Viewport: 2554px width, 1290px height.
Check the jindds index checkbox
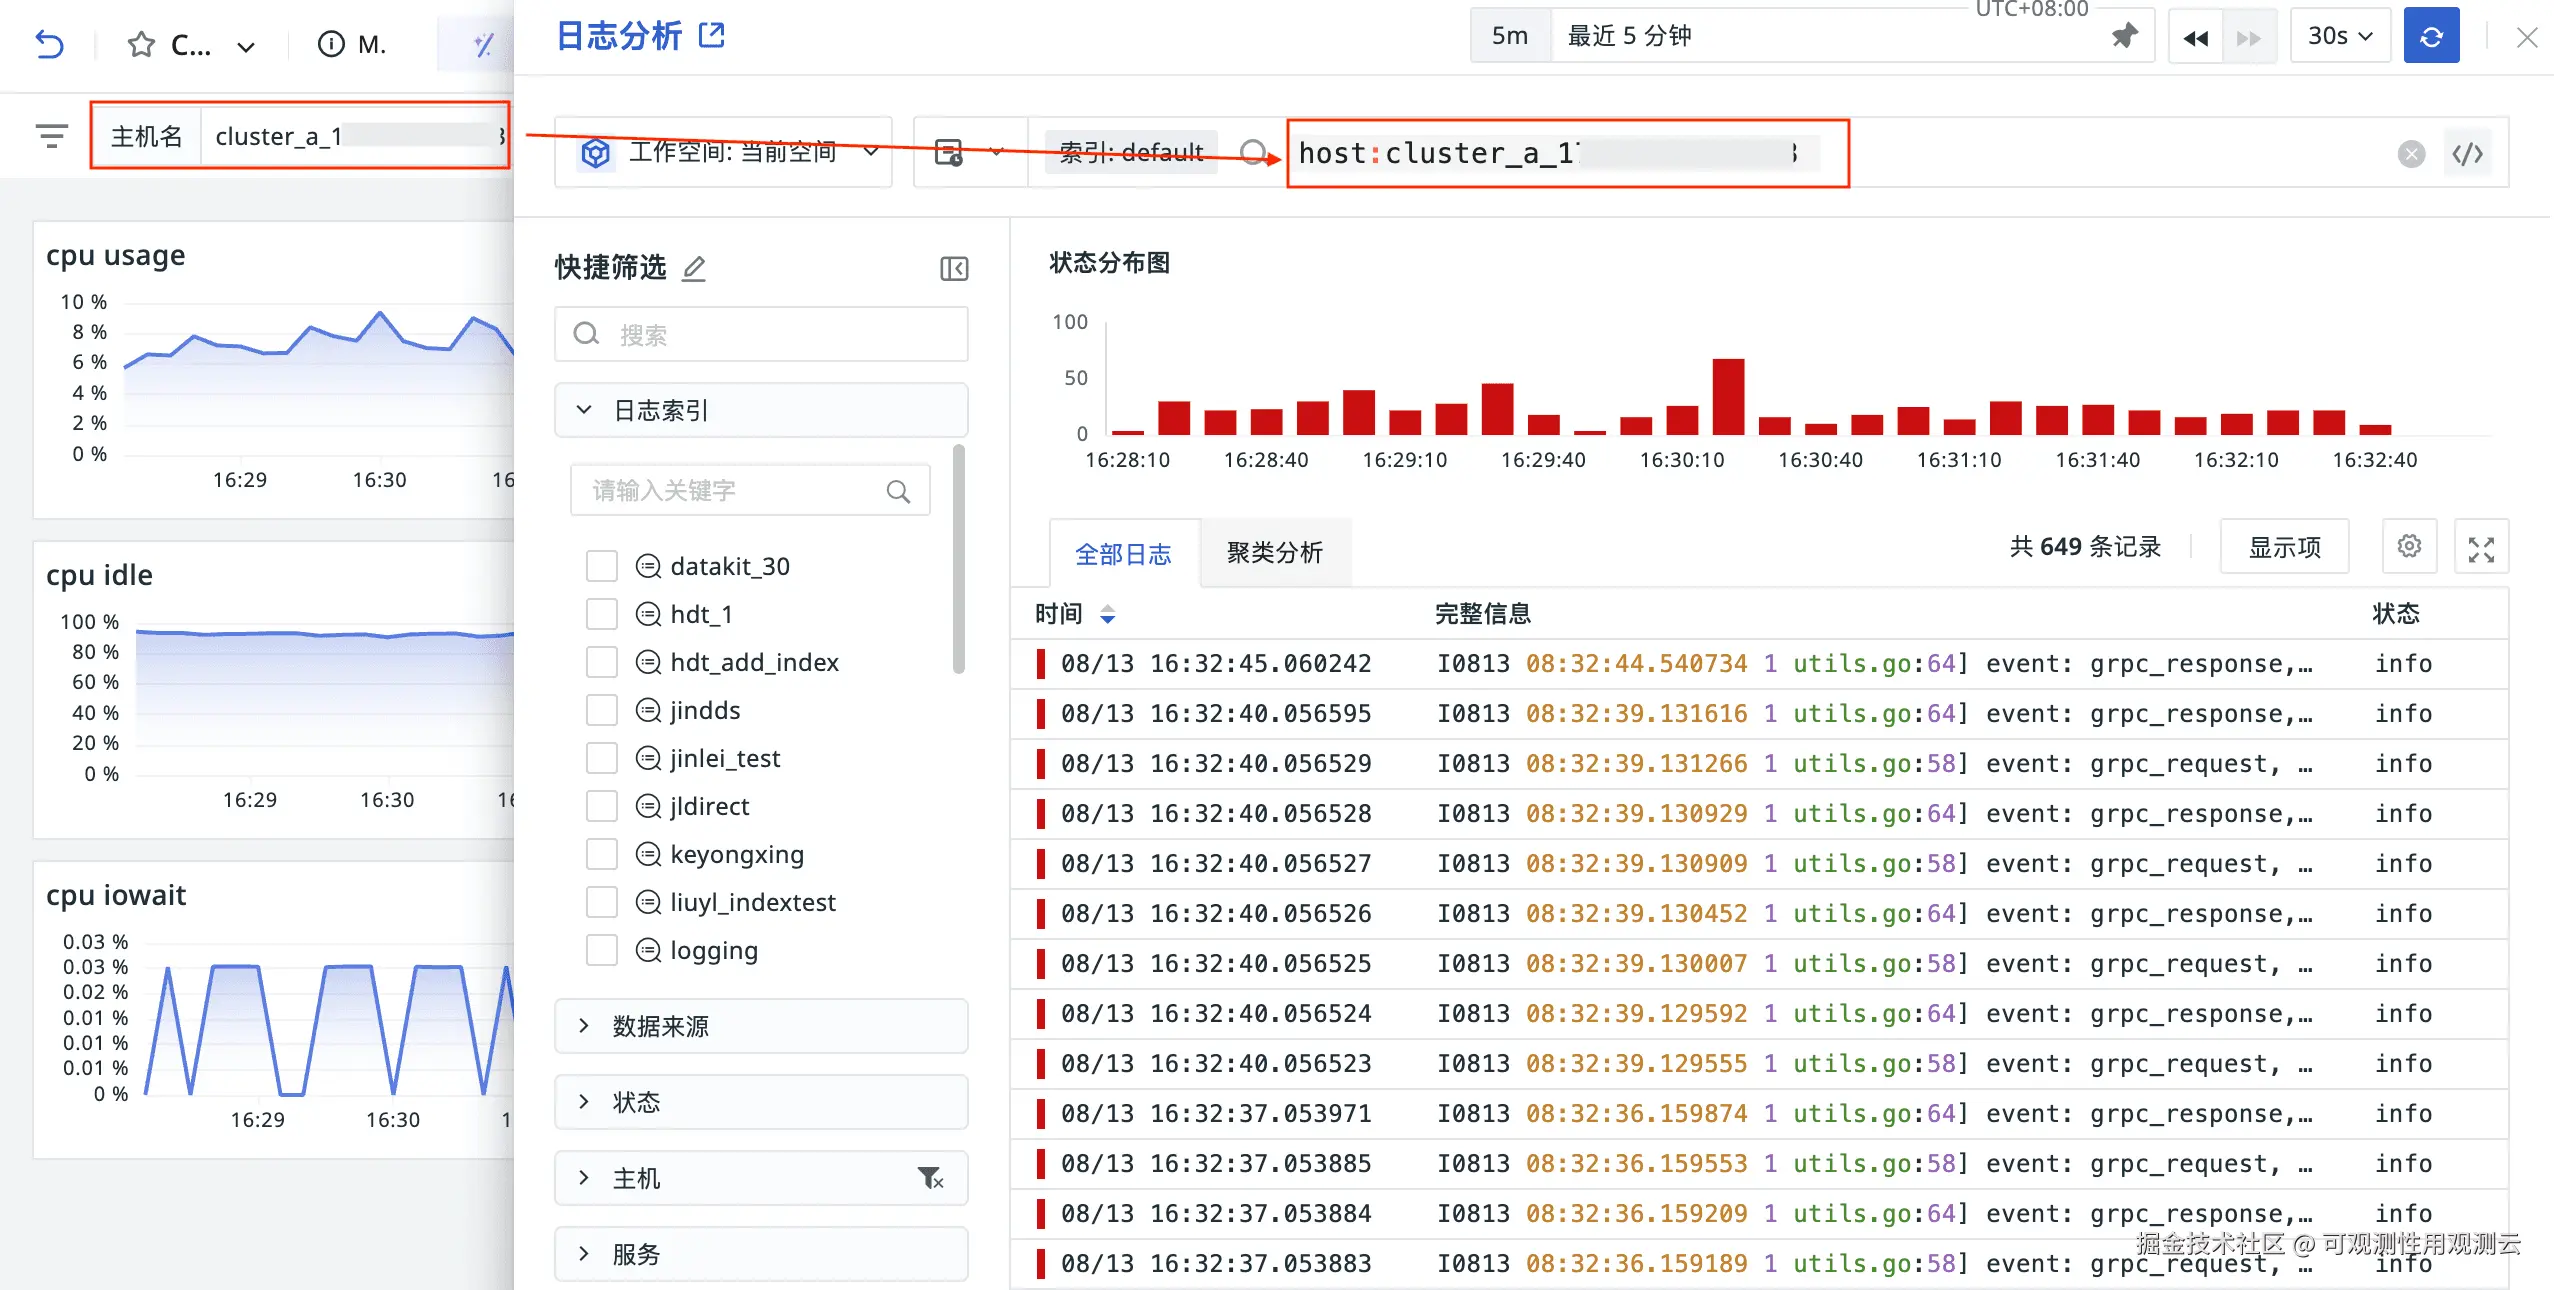(x=601, y=710)
